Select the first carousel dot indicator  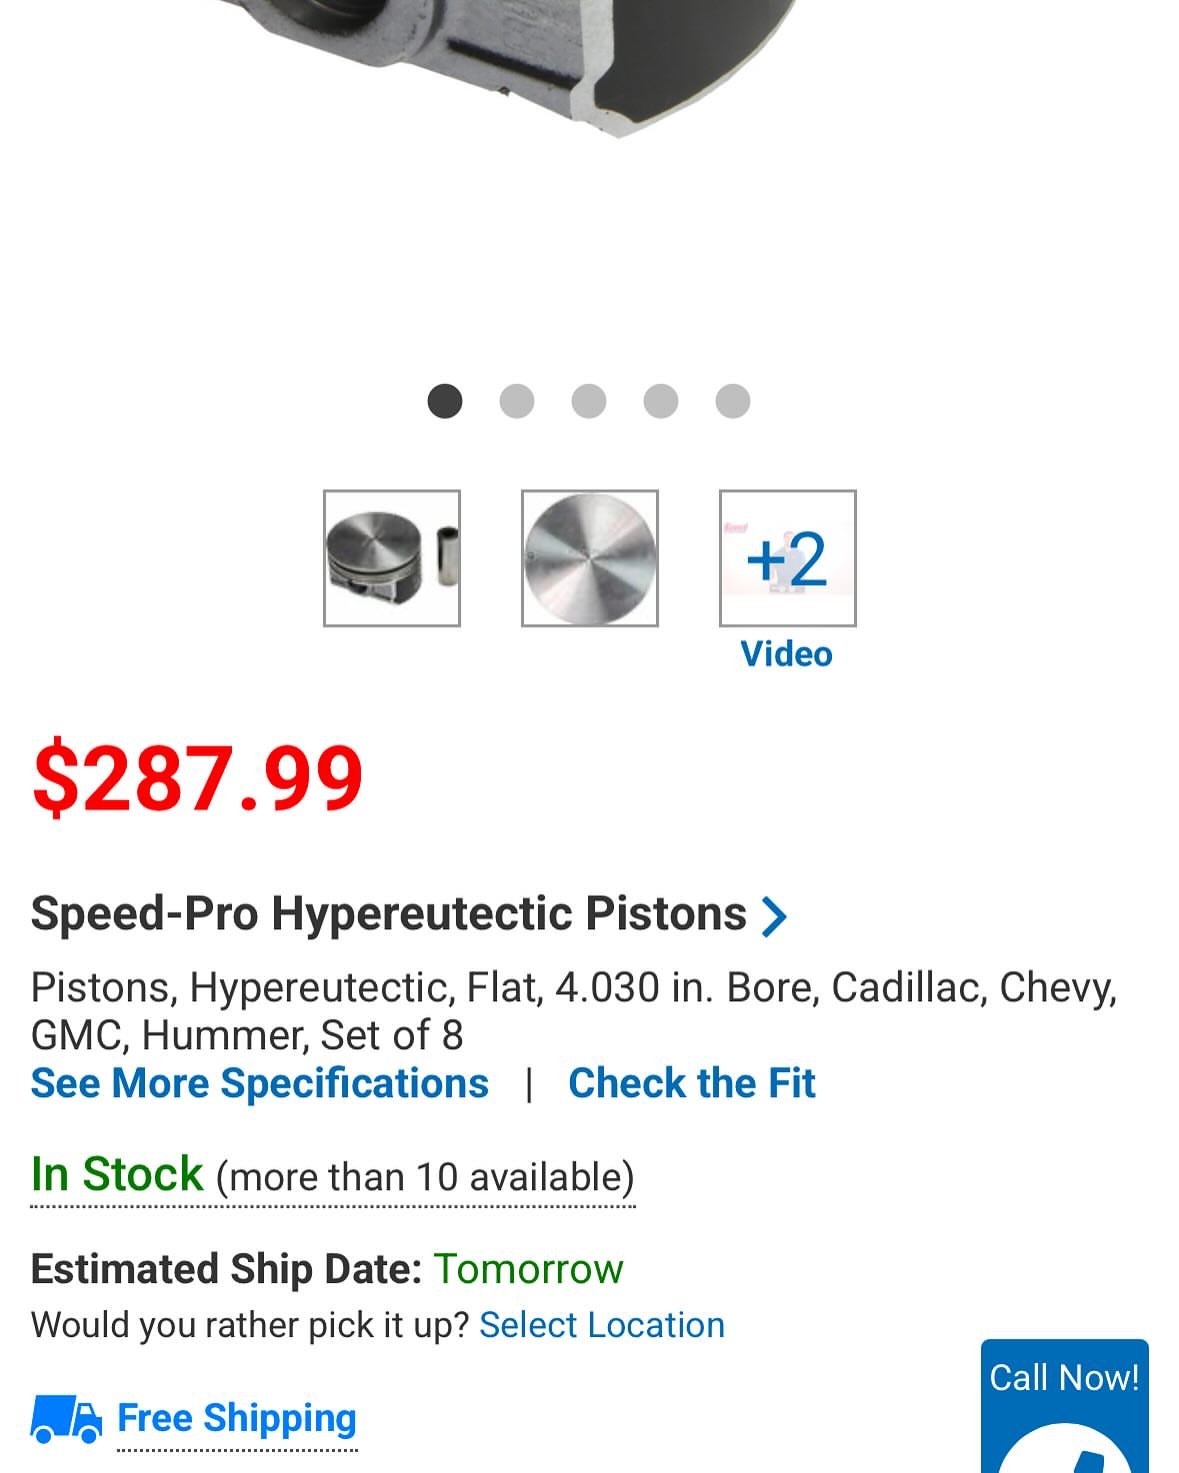coord(445,401)
